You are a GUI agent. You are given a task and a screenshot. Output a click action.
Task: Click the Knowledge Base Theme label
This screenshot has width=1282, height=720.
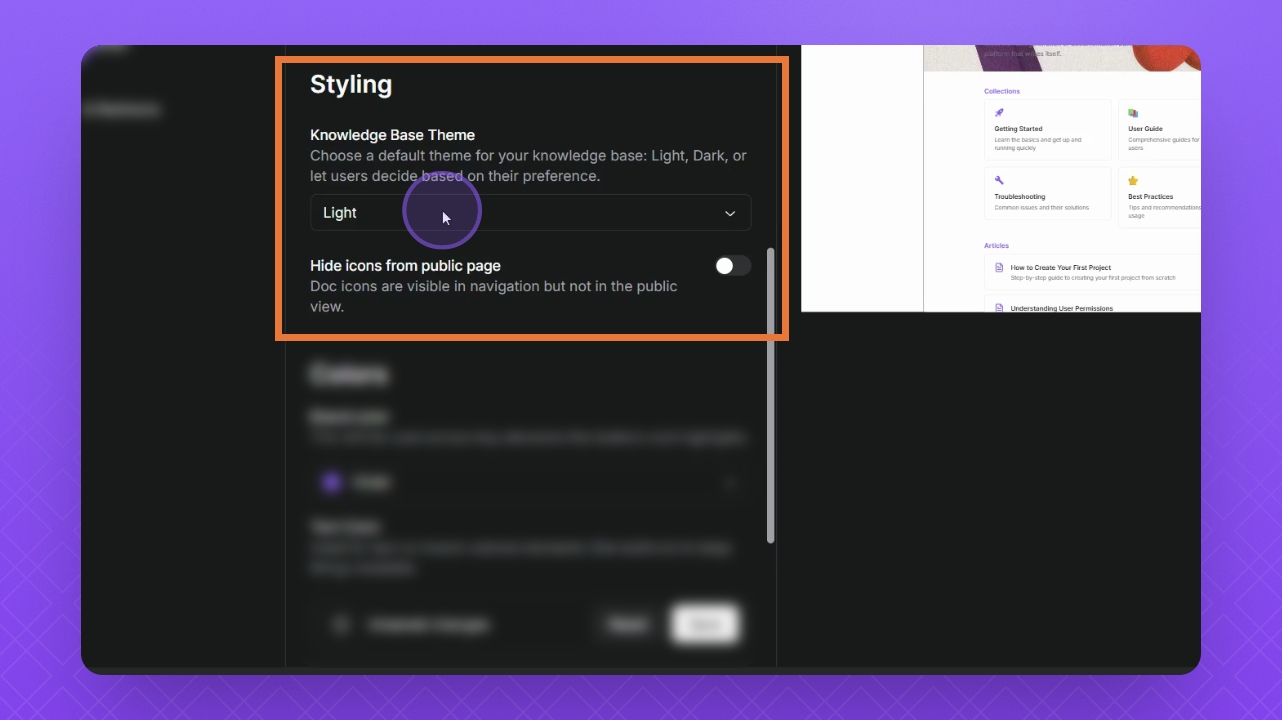tap(393, 135)
